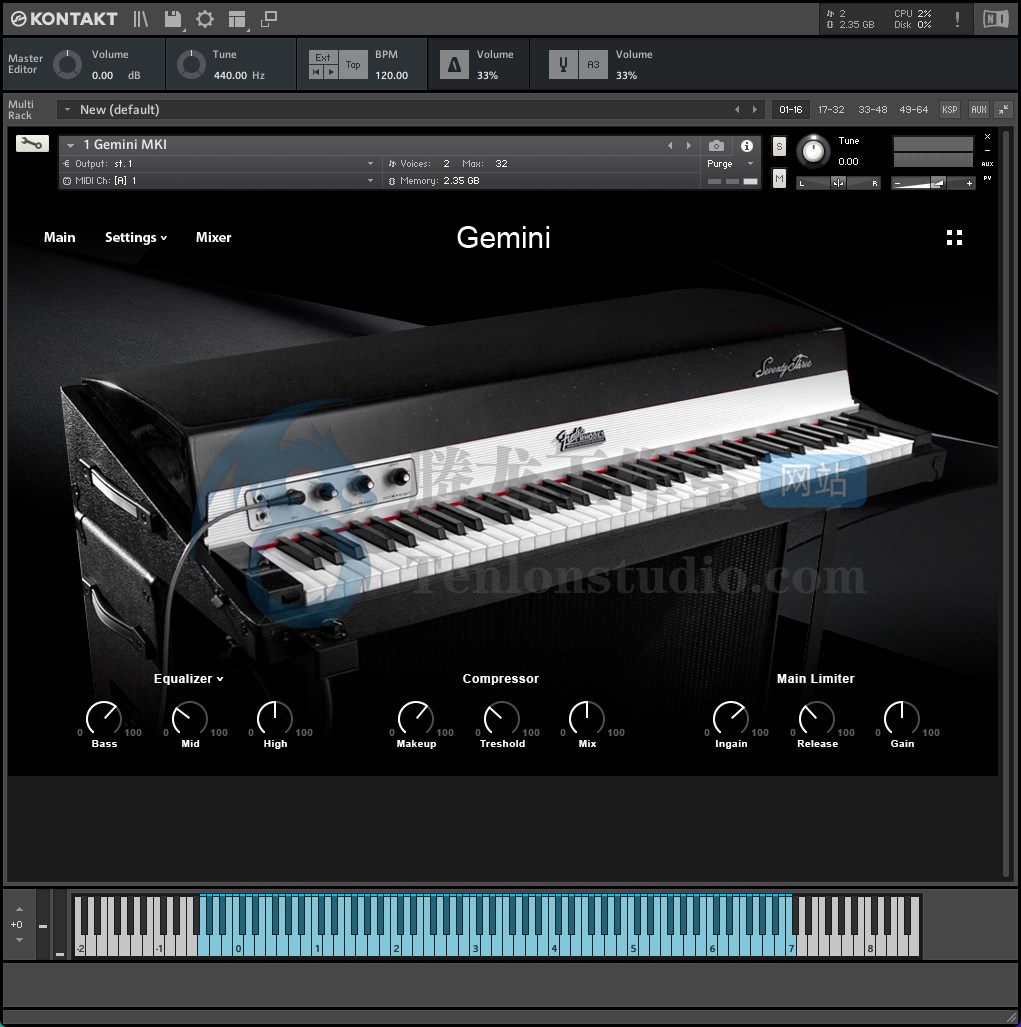
Task: Toggle the KSP multi script button
Action: [x=950, y=109]
